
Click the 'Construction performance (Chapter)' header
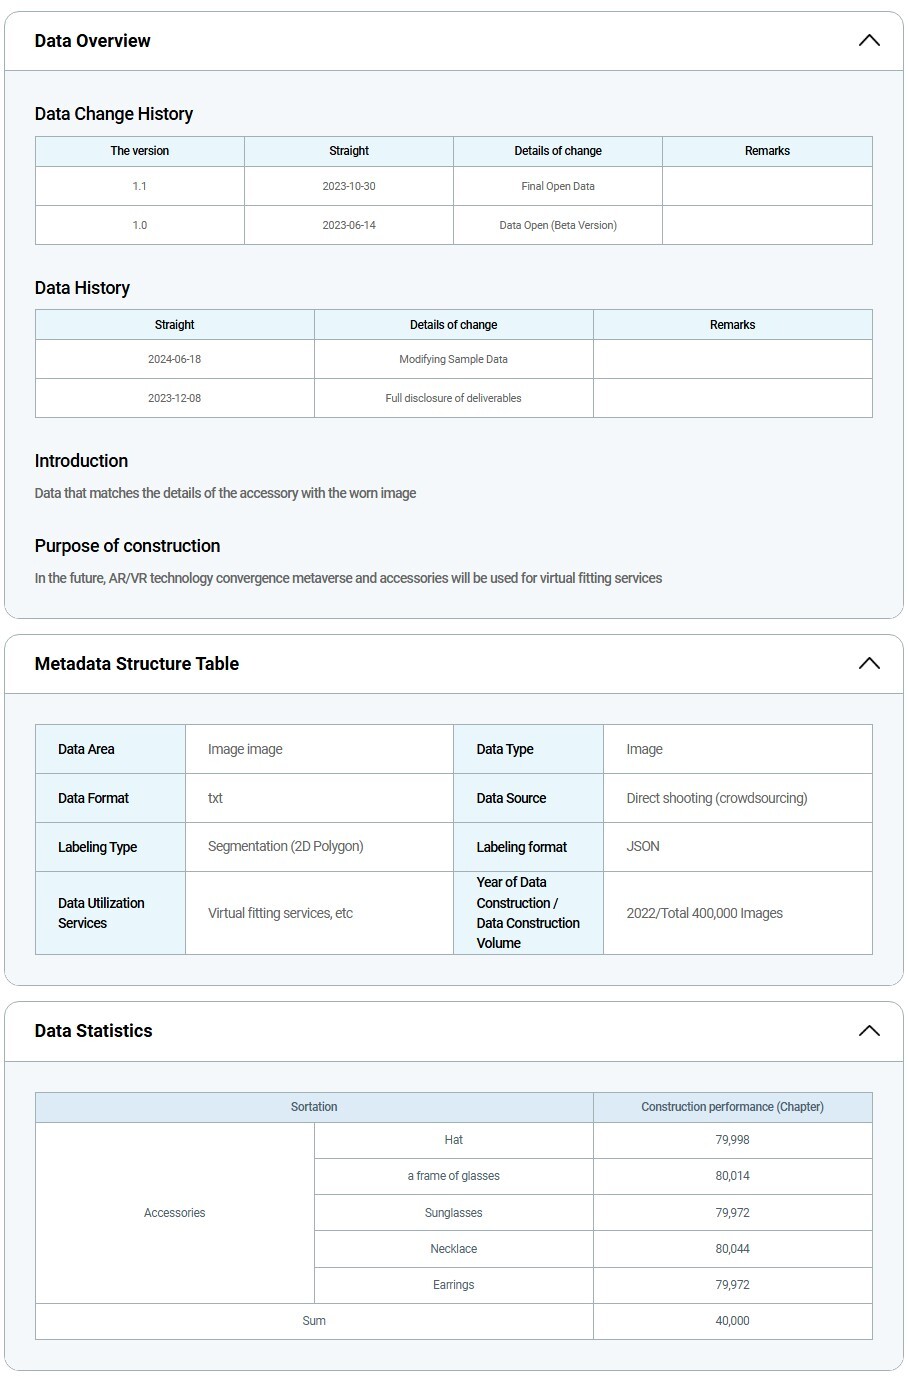[x=732, y=1107]
